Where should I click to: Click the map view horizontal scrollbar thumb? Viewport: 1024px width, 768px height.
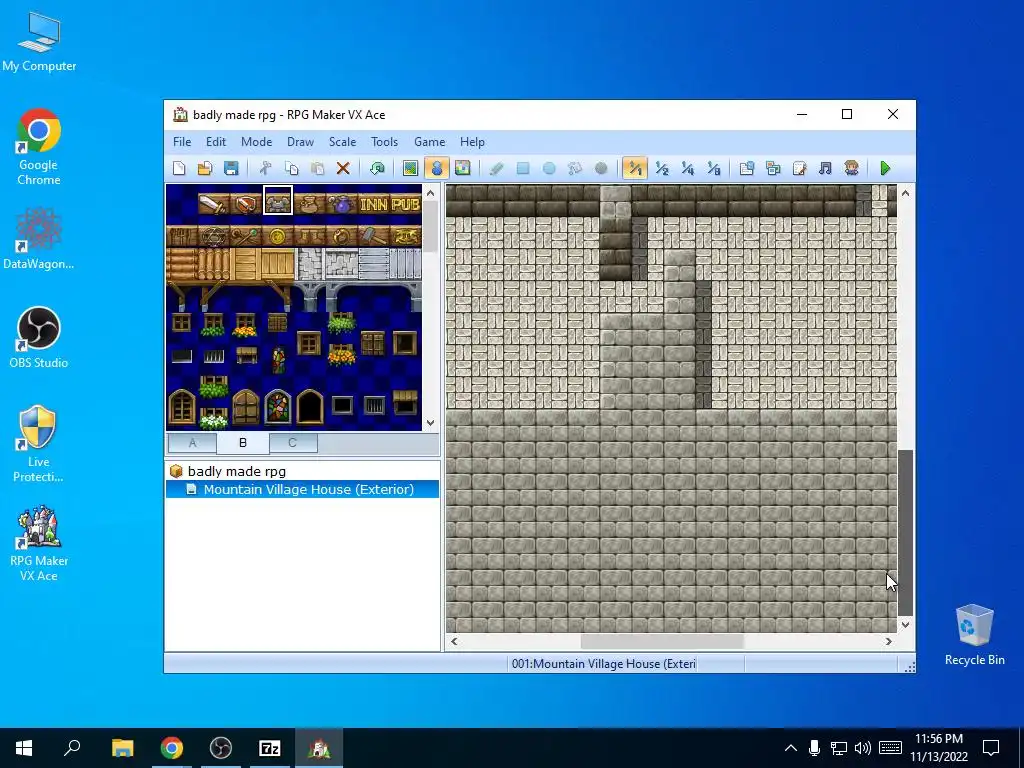(662, 641)
